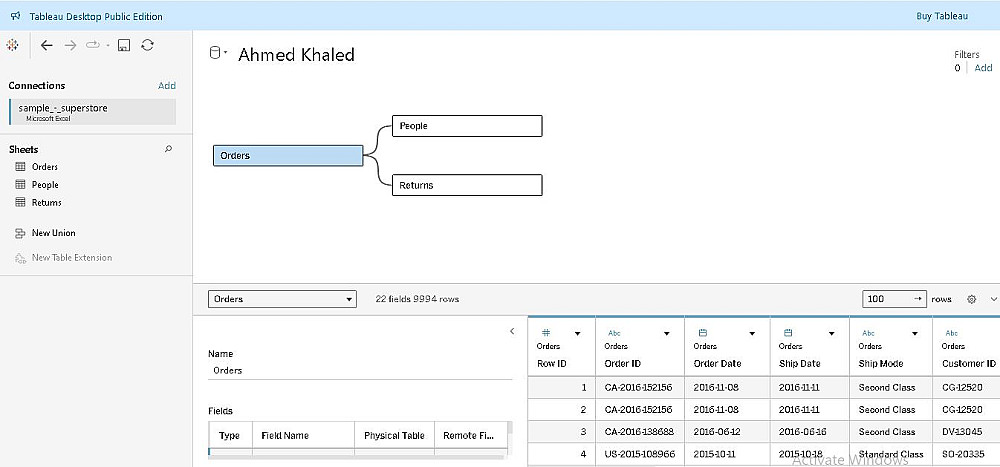Click the Buy Tableau link
The height and width of the screenshot is (467, 1000).
pyautogui.click(x=942, y=16)
